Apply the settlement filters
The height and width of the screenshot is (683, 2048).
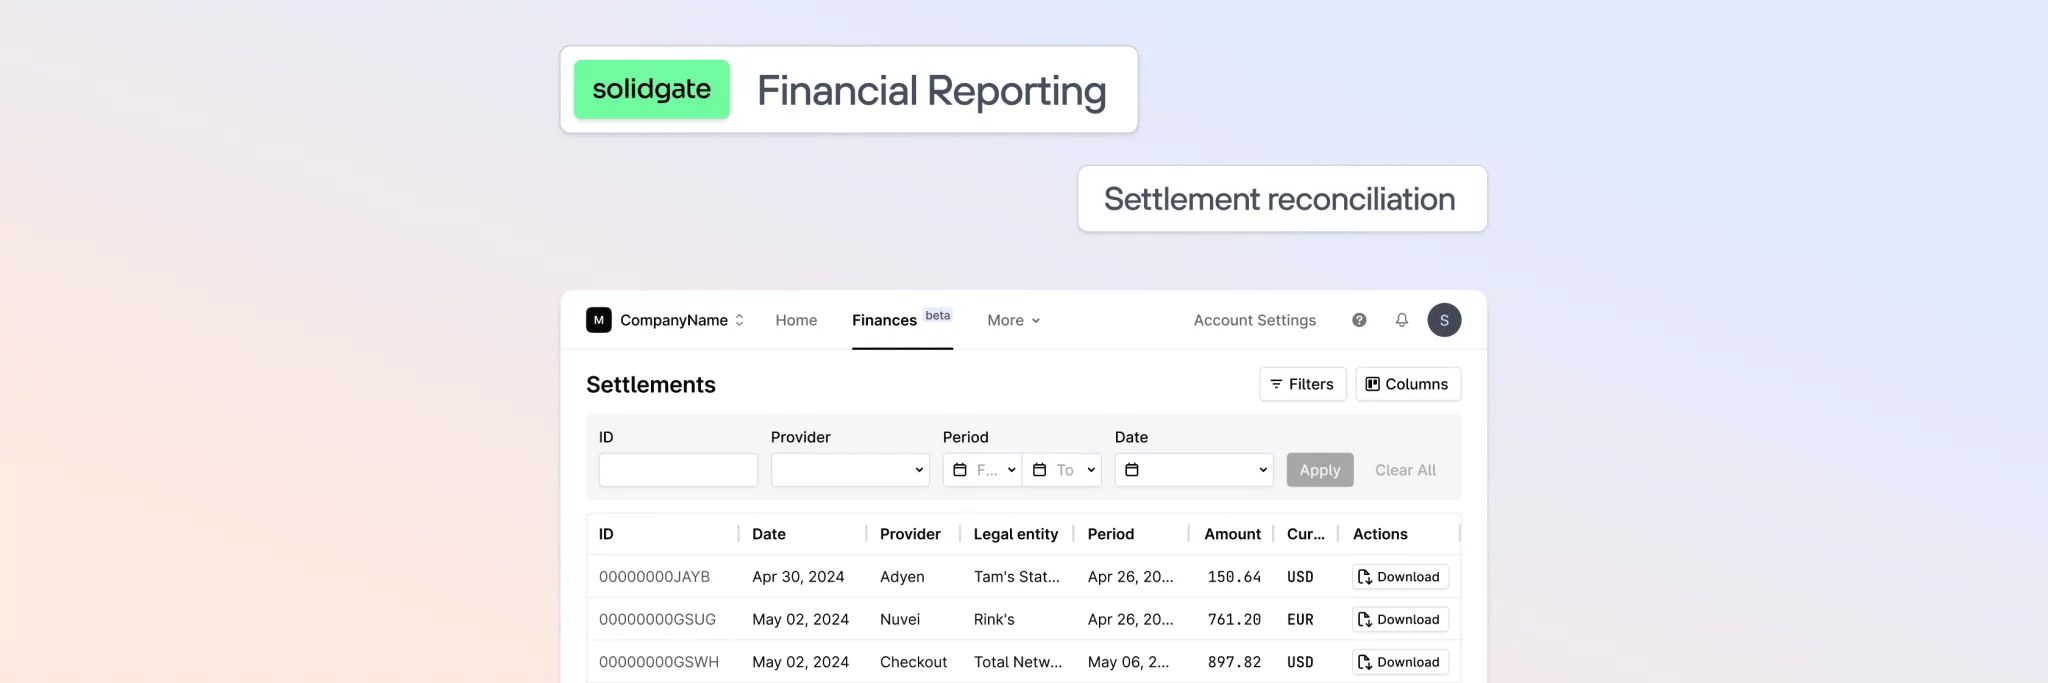pos(1320,470)
